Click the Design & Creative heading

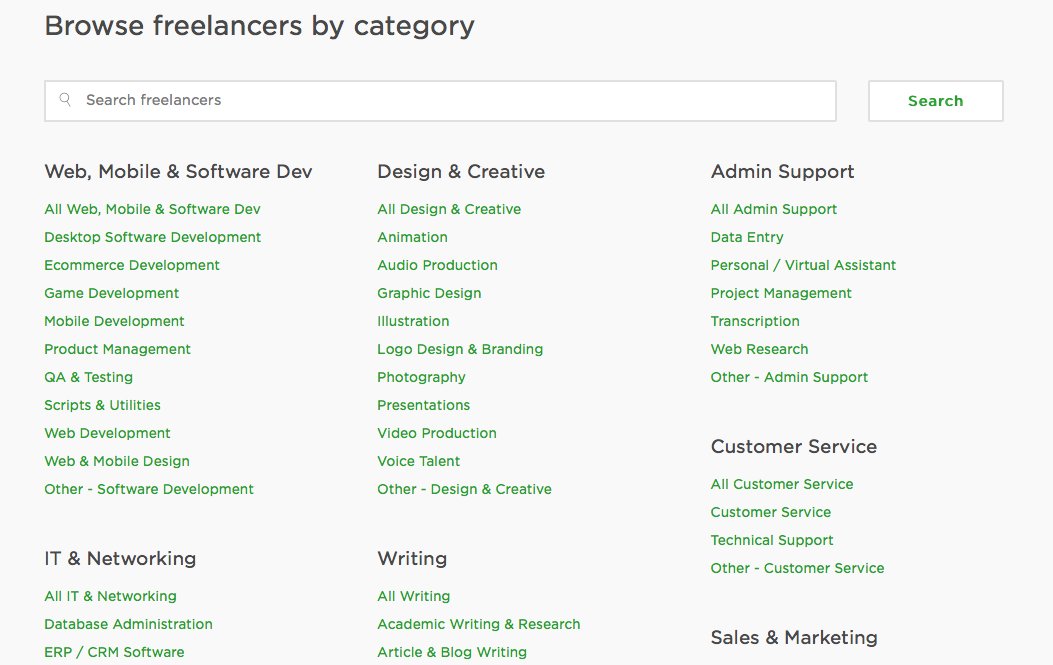461,171
